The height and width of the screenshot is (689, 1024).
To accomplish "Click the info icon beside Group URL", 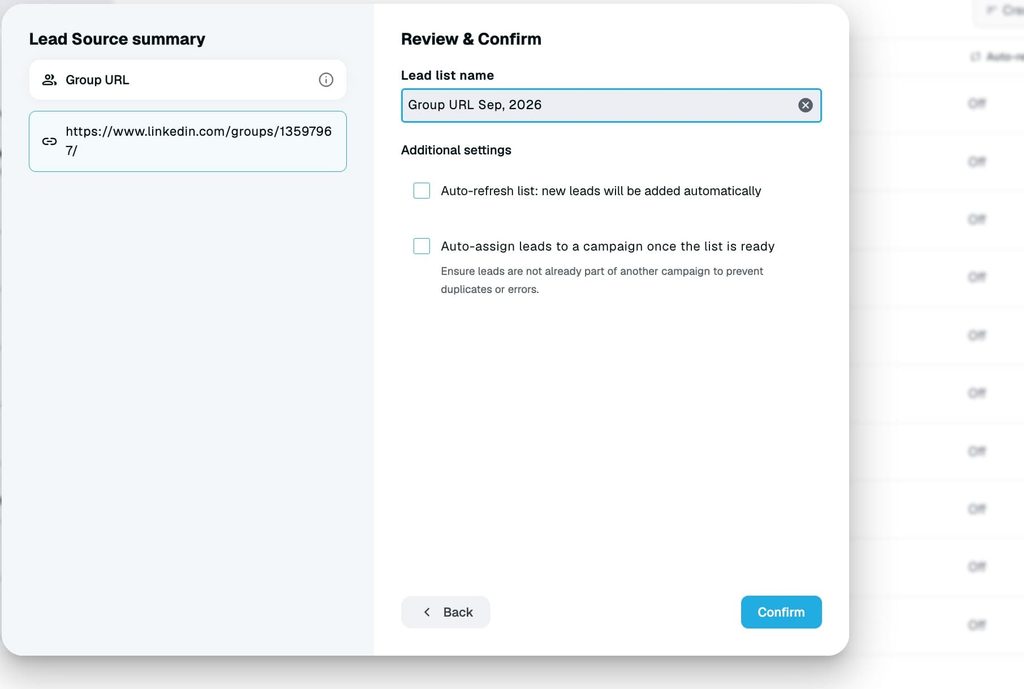I will [x=326, y=80].
